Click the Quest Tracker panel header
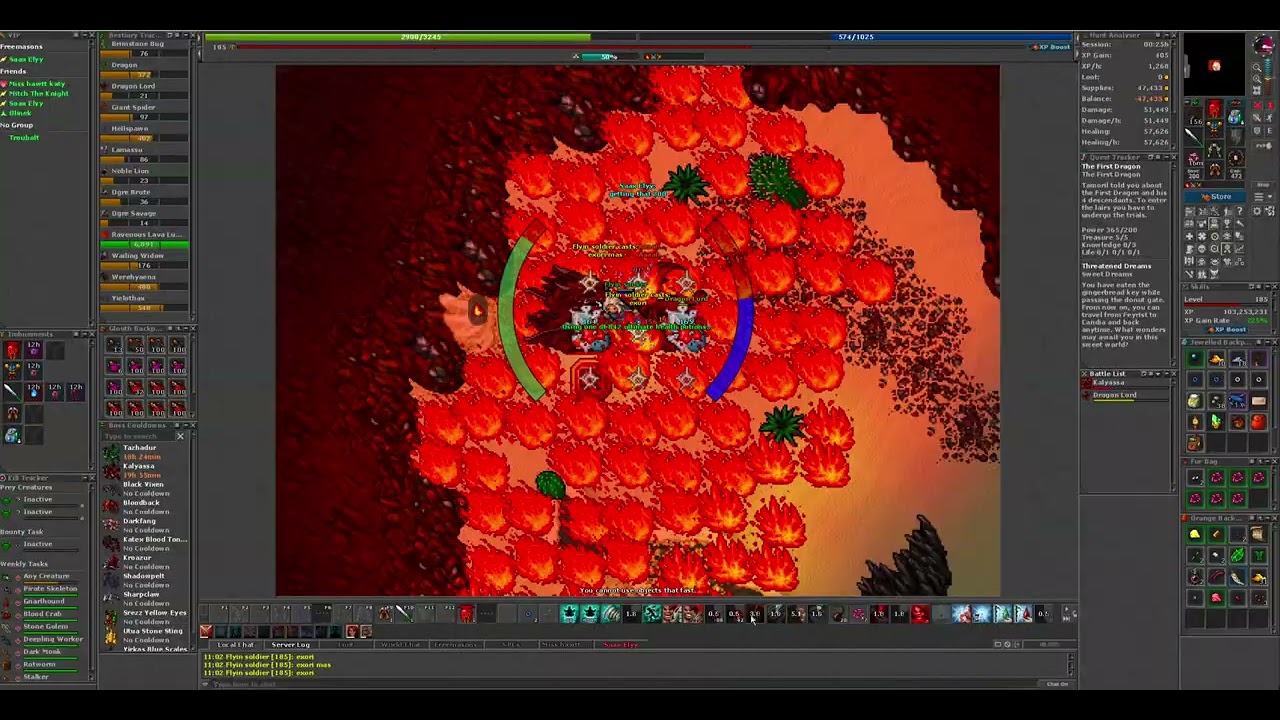The height and width of the screenshot is (720, 1280). [x=1127, y=157]
